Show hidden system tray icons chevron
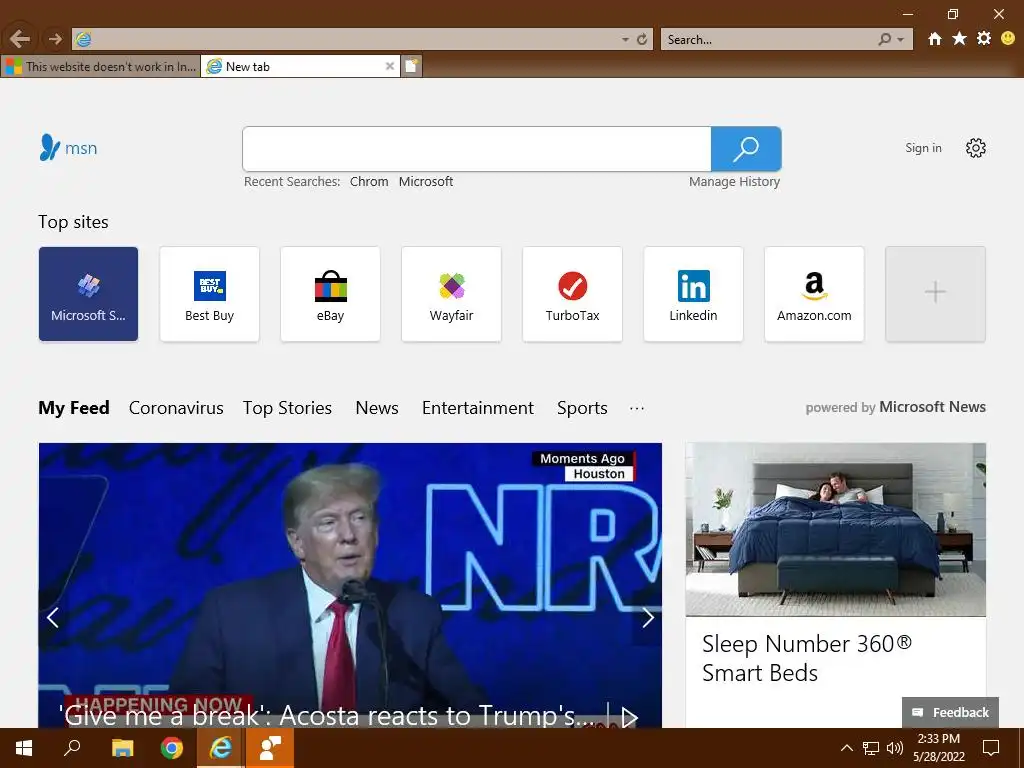Image resolution: width=1024 pixels, height=768 pixels. 846,748
